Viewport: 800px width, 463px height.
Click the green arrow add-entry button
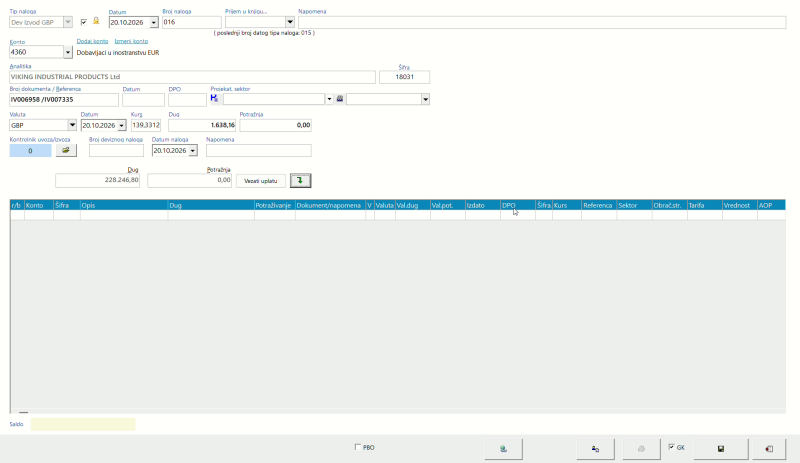pyautogui.click(x=300, y=180)
